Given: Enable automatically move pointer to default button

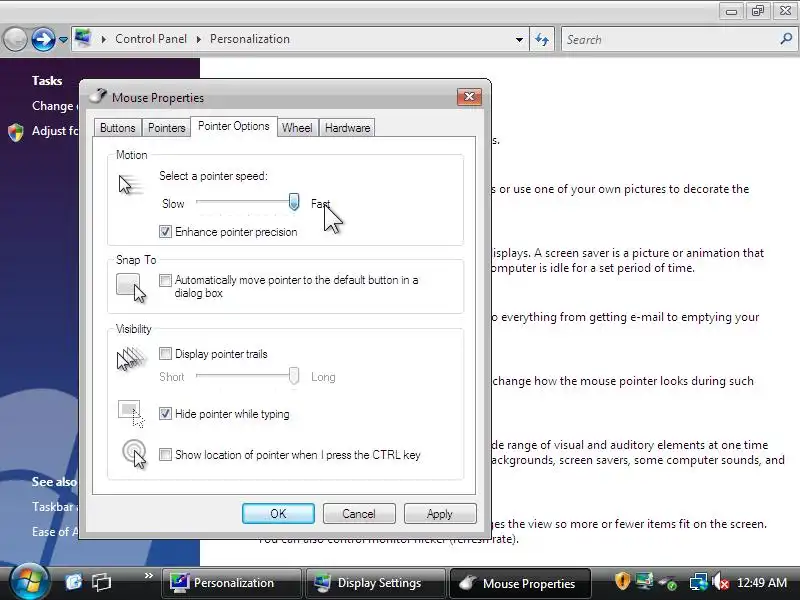Looking at the screenshot, I should click(165, 280).
